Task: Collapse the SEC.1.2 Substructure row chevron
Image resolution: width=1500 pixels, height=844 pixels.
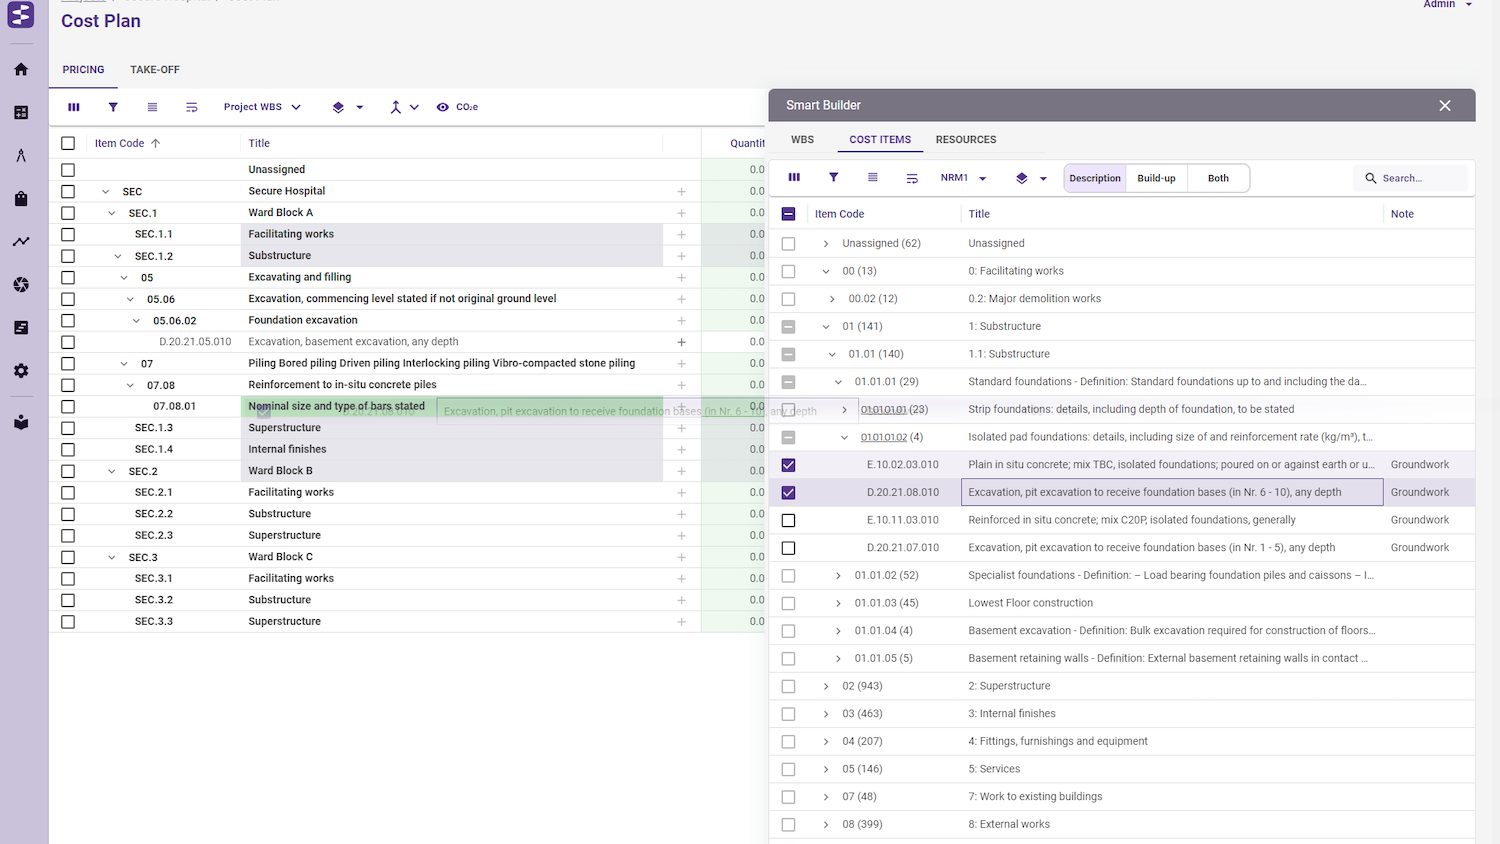Action: pyautogui.click(x=118, y=255)
